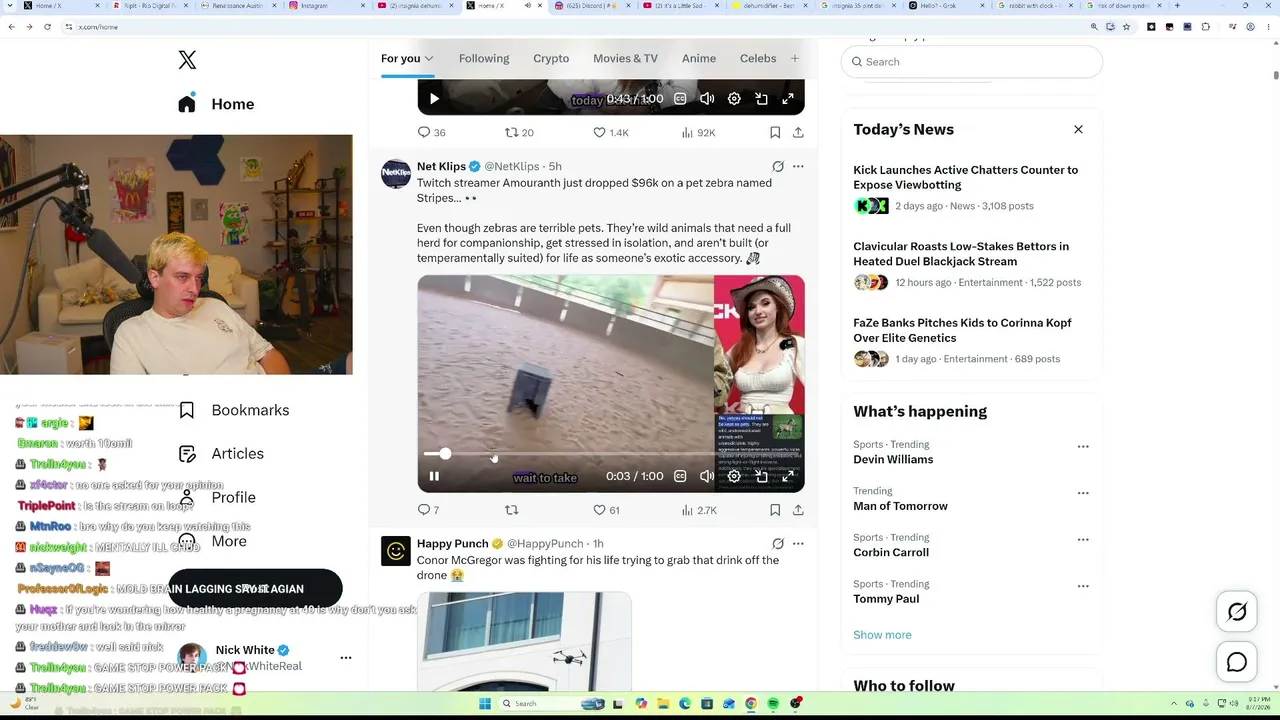
Task: Play the 0:43 video
Action: [434, 98]
